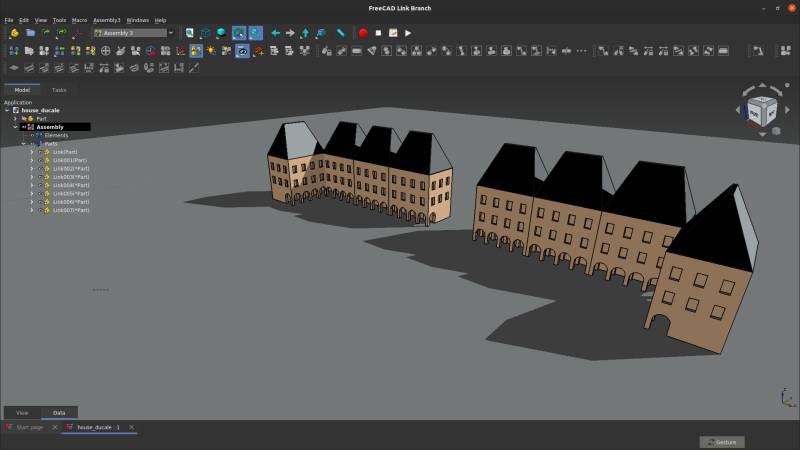Image resolution: width=800 pixels, height=450 pixels.
Task: Open the Assembly3 menu
Action: 107,20
